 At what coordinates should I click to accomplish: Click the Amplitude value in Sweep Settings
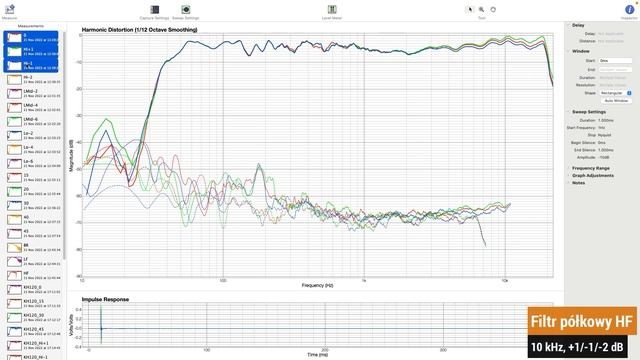click(x=604, y=157)
